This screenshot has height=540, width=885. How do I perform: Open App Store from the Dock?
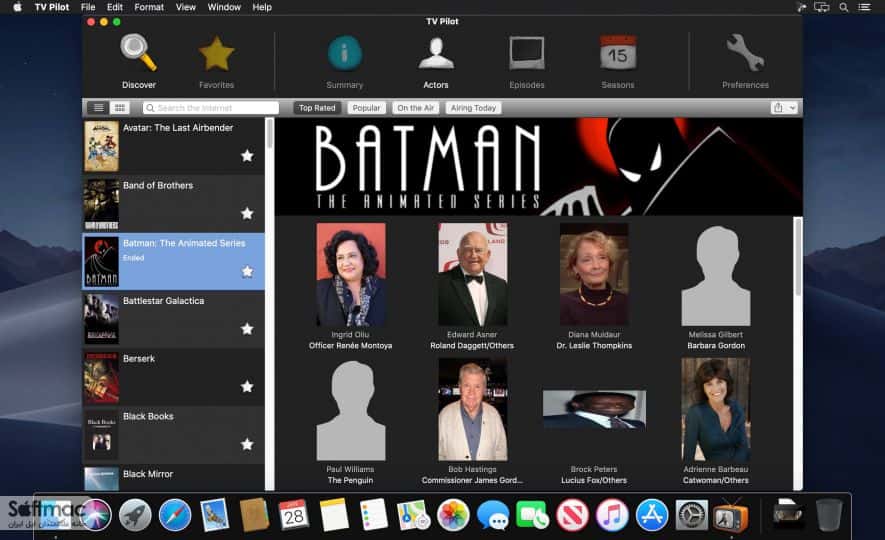click(652, 515)
